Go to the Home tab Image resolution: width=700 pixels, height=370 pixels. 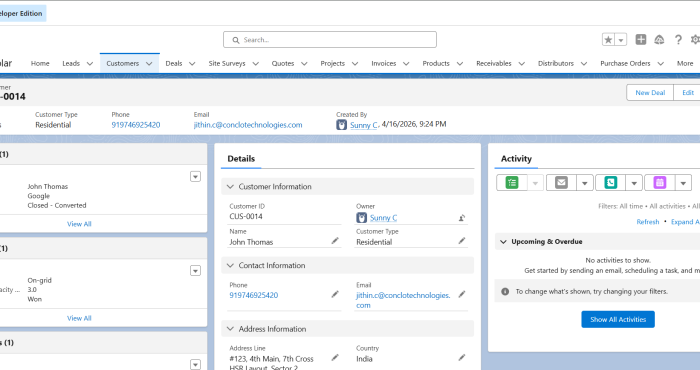point(40,63)
